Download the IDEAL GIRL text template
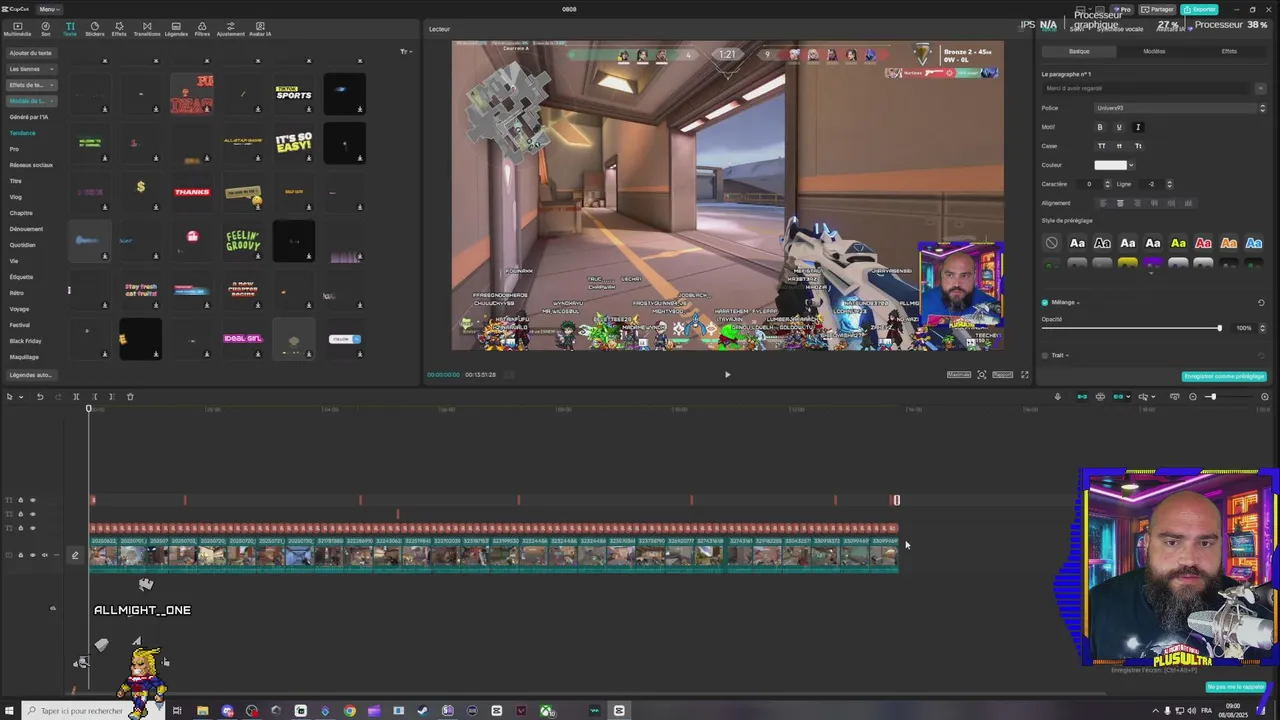Image resolution: width=1280 pixels, height=720 pixels. click(x=258, y=354)
